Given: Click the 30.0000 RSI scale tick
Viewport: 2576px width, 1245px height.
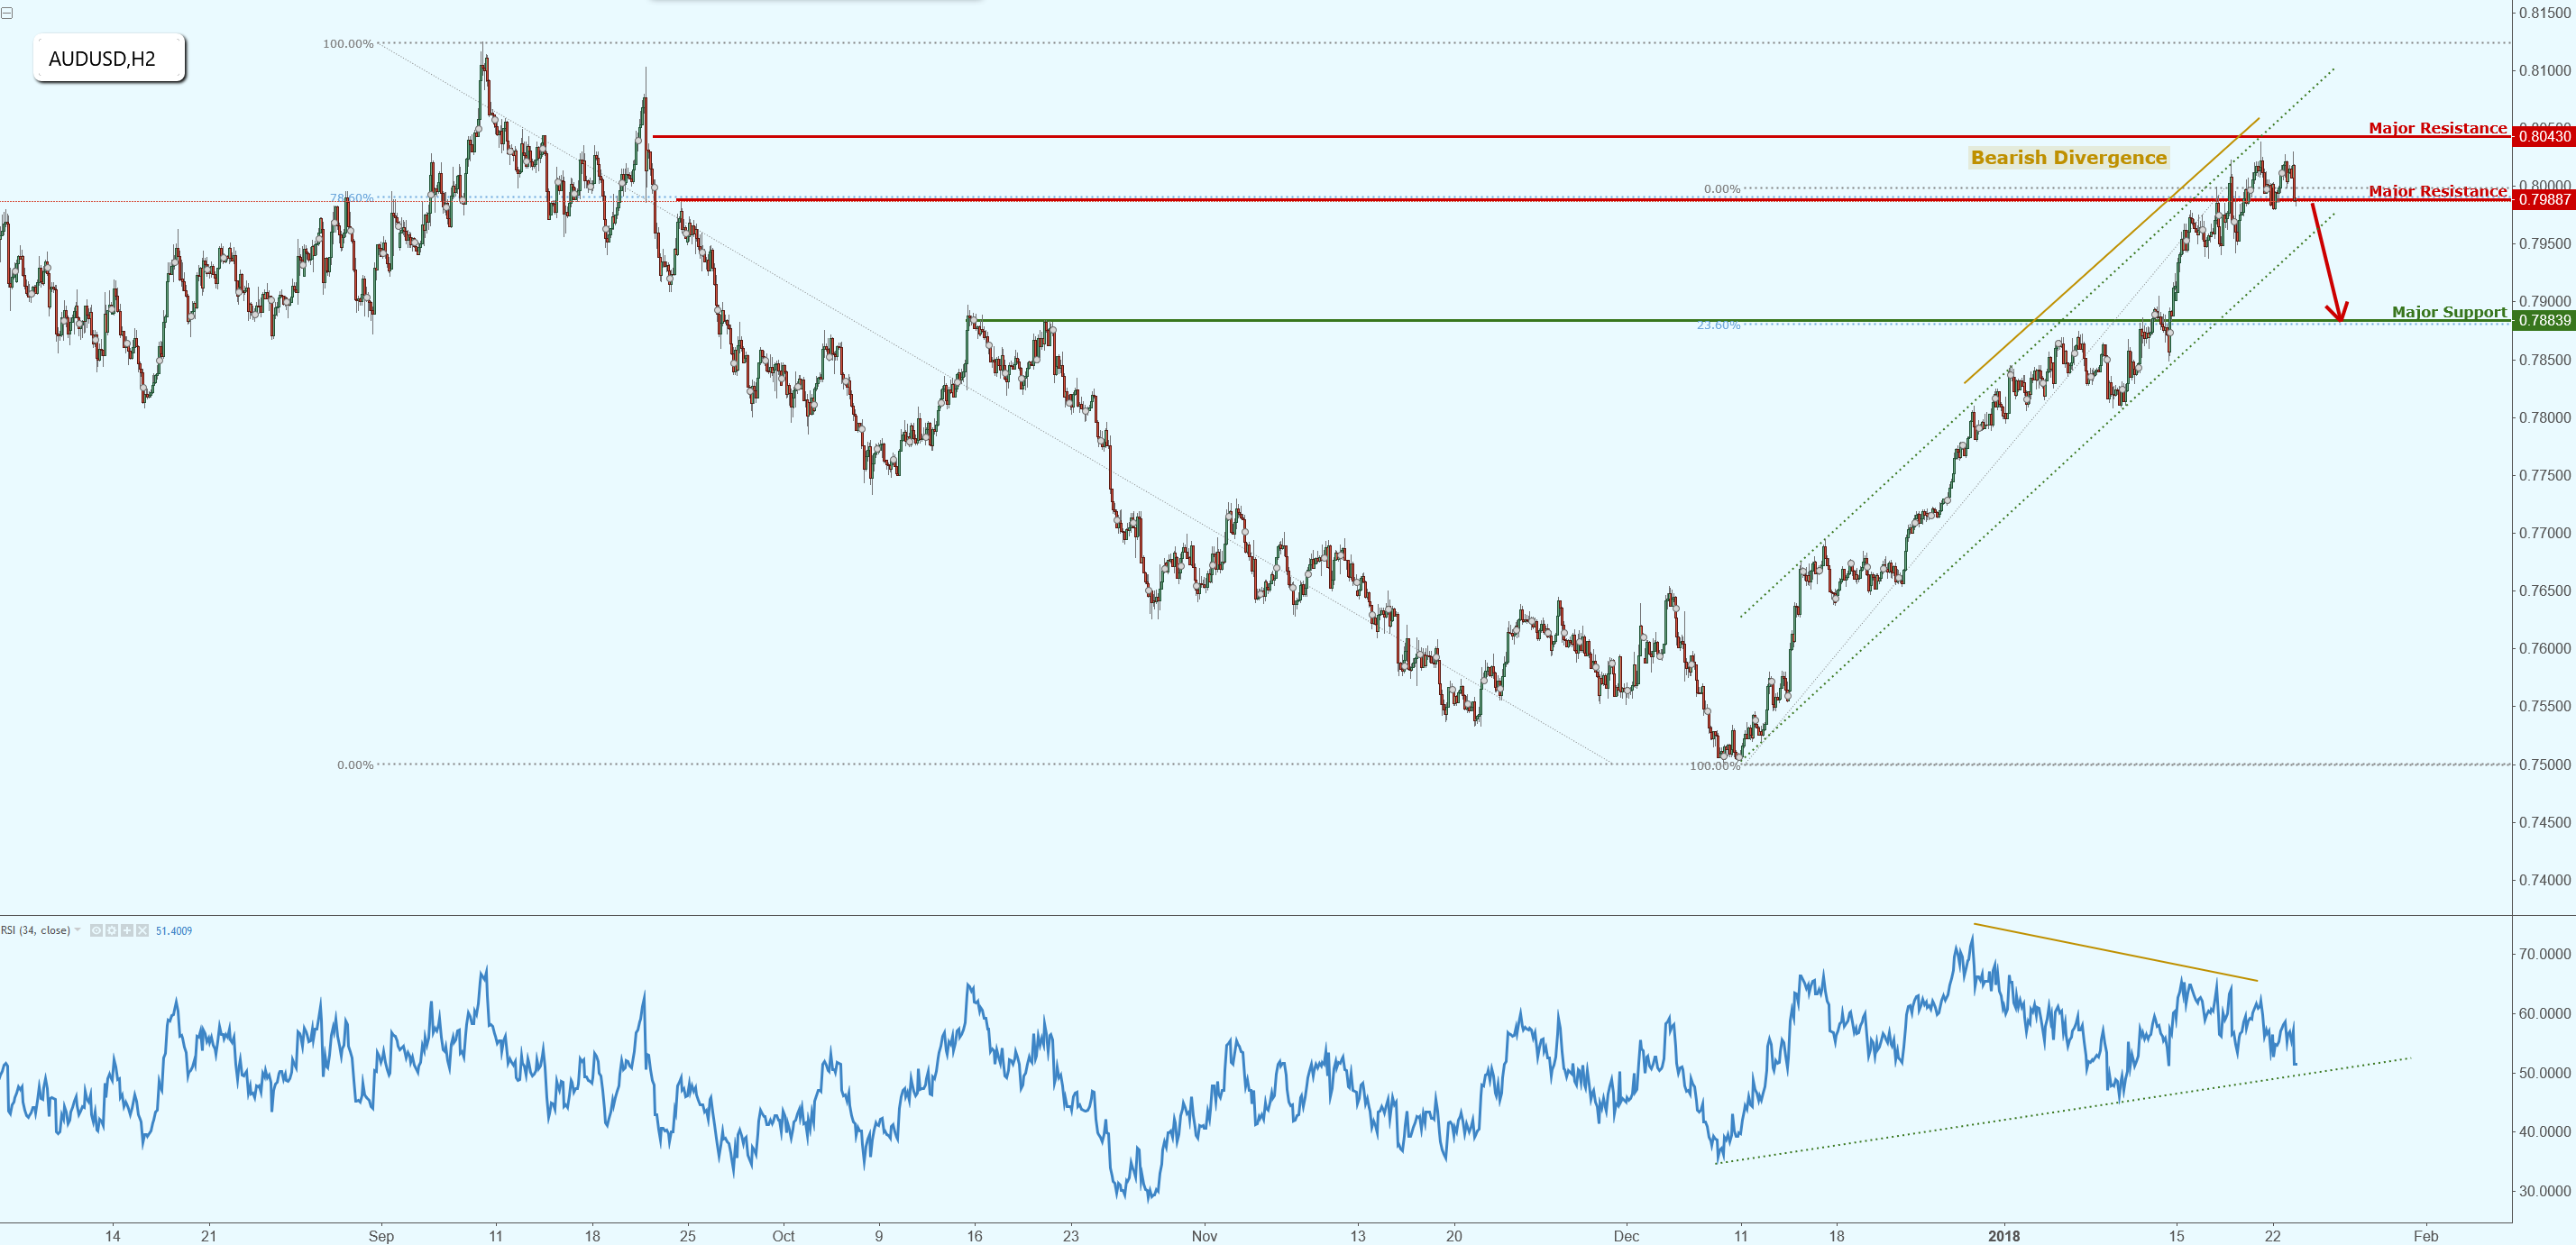Looking at the screenshot, I should point(2544,1191).
